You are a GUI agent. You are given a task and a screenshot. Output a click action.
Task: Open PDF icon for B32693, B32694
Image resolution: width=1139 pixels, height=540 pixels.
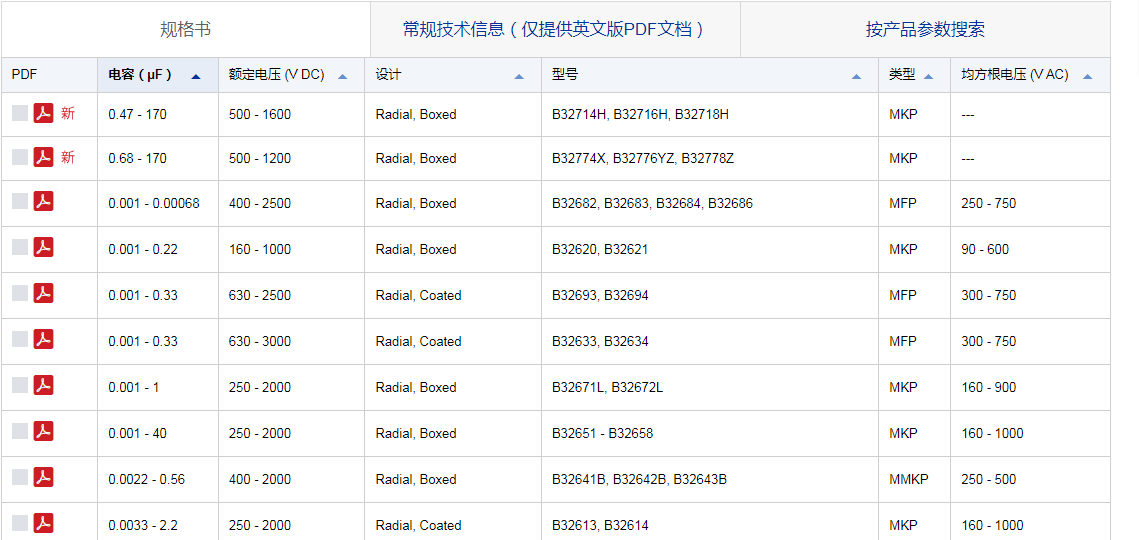(x=43, y=294)
